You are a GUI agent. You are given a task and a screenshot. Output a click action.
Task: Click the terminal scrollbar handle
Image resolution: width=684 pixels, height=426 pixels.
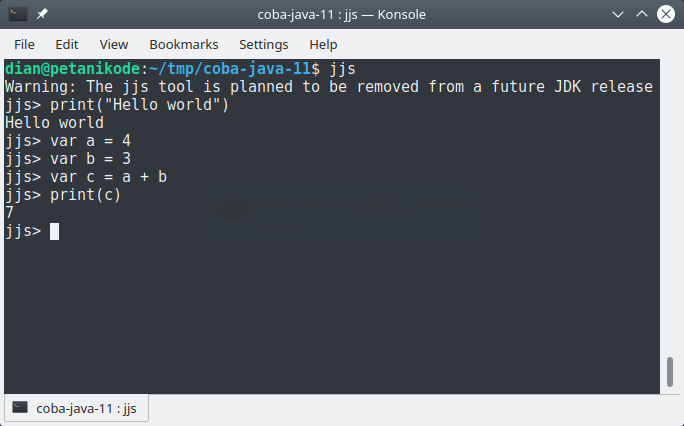[x=669, y=372]
